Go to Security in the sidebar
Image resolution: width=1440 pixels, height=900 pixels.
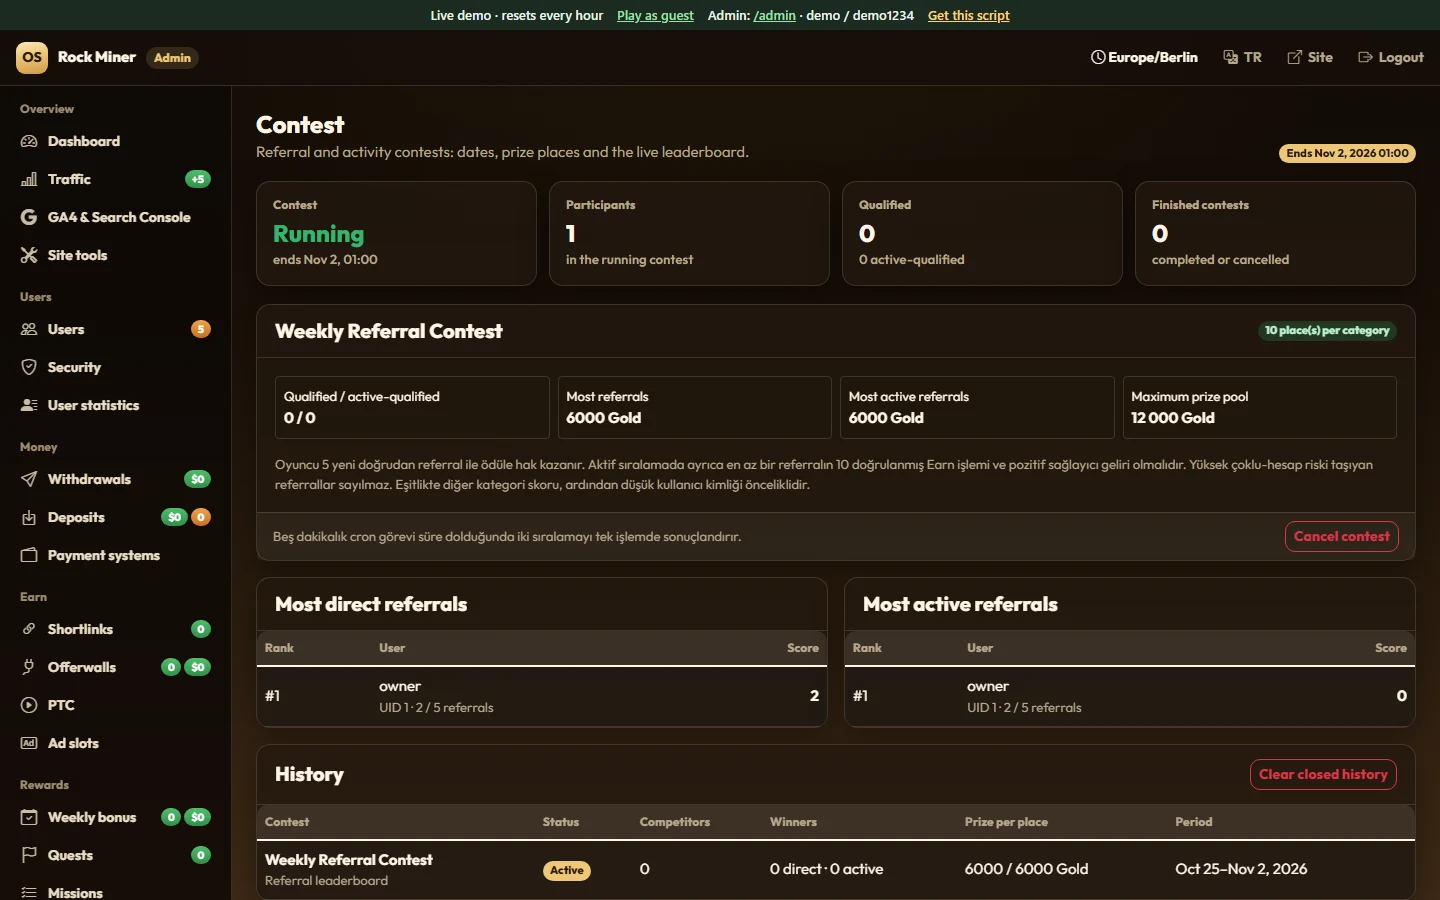coord(116,367)
